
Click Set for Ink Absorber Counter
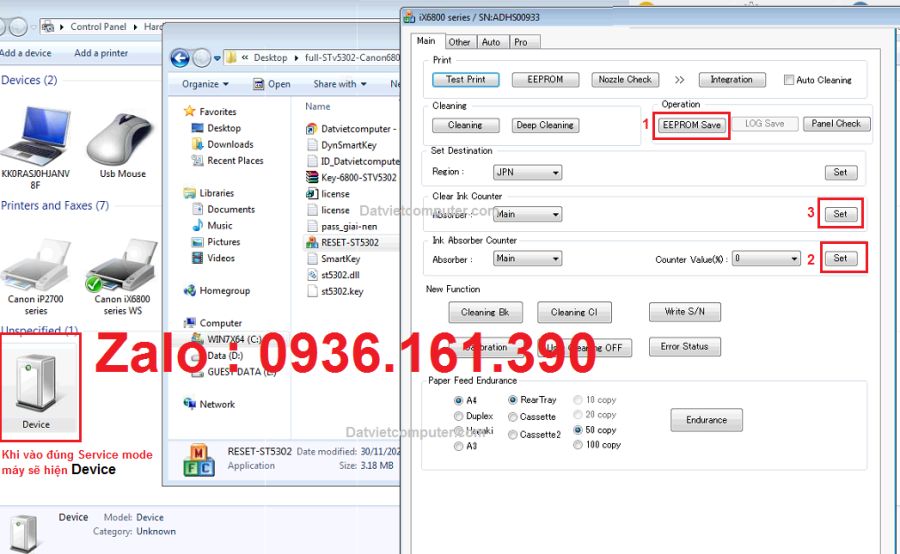(840, 258)
